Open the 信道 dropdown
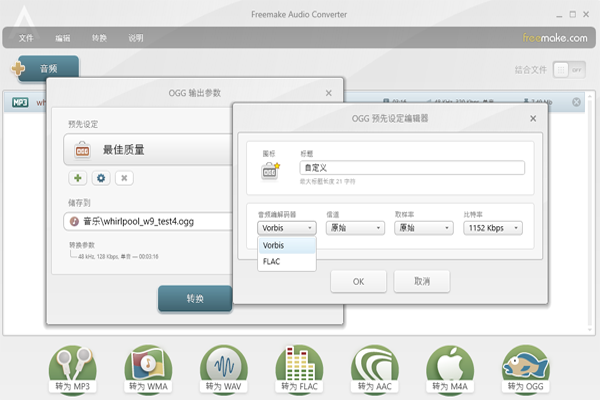 355,228
